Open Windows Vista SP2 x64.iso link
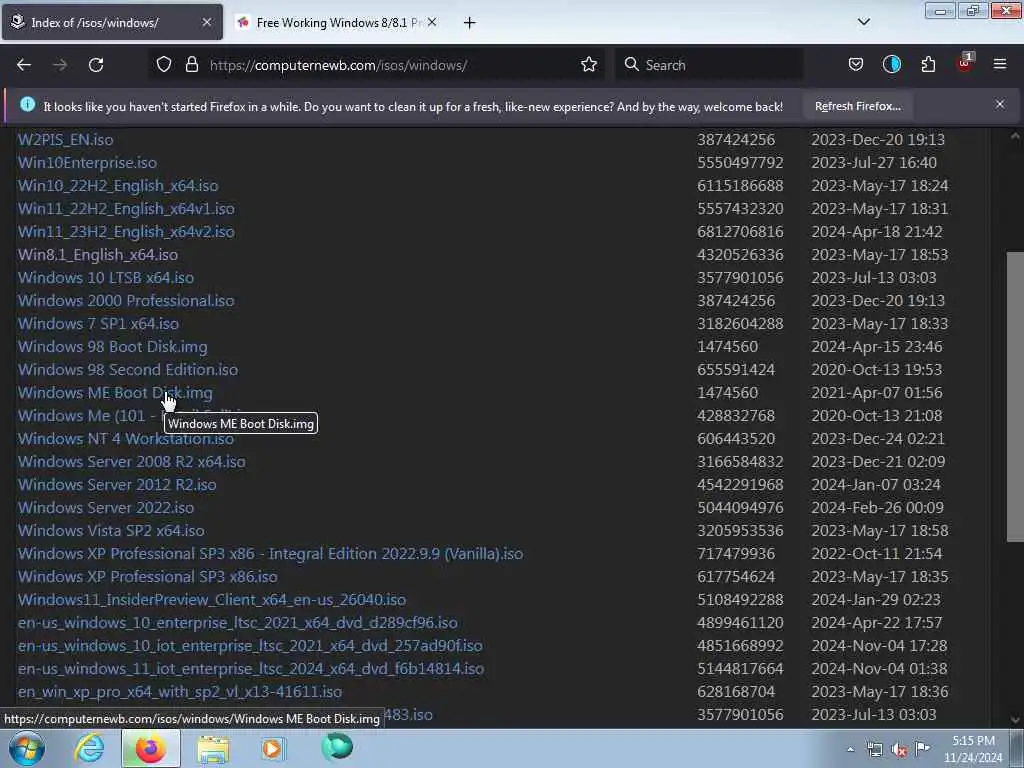This screenshot has width=1024, height=768. 111,531
